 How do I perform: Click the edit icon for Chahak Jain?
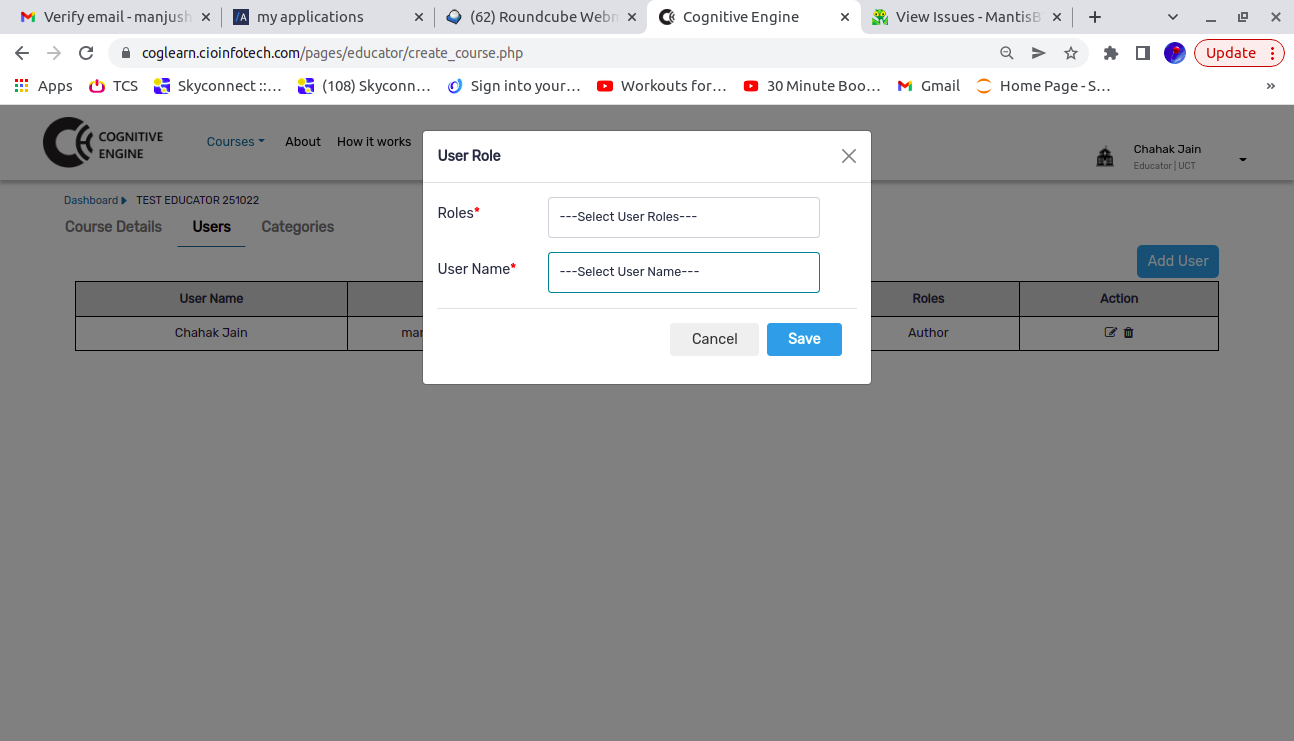[x=1110, y=333]
